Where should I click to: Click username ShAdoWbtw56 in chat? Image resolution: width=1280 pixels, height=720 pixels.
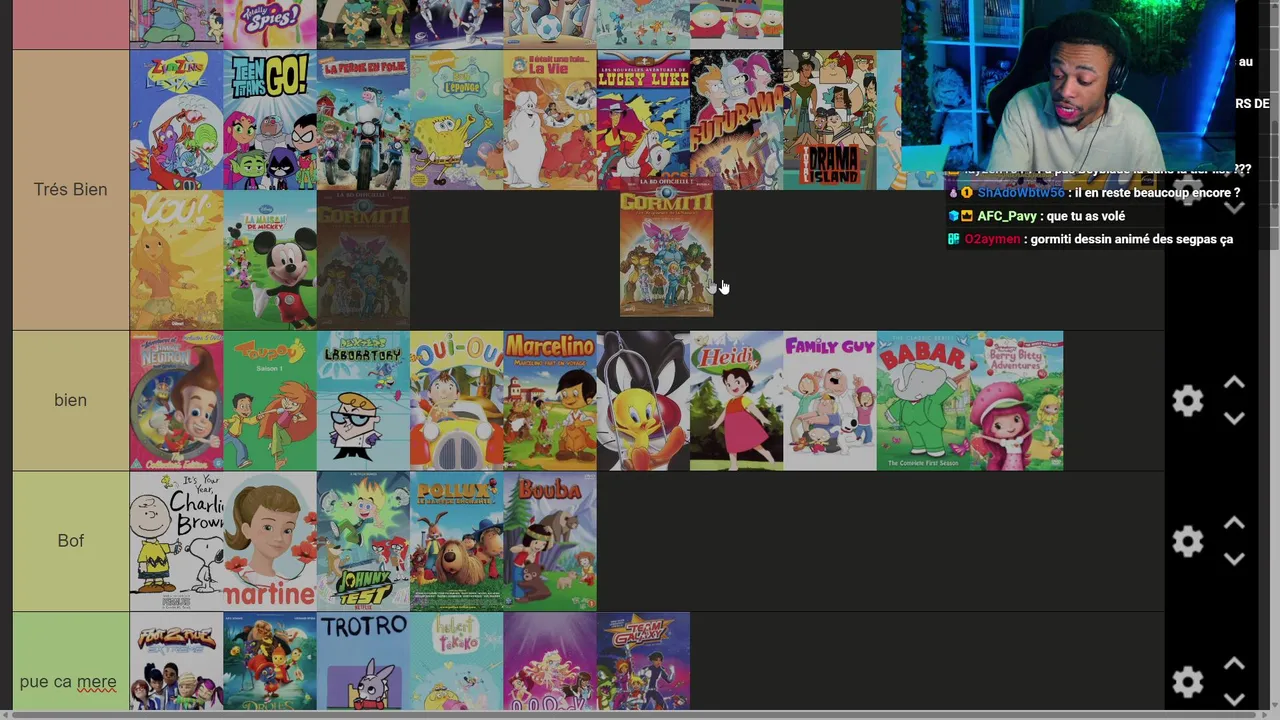click(x=1021, y=193)
